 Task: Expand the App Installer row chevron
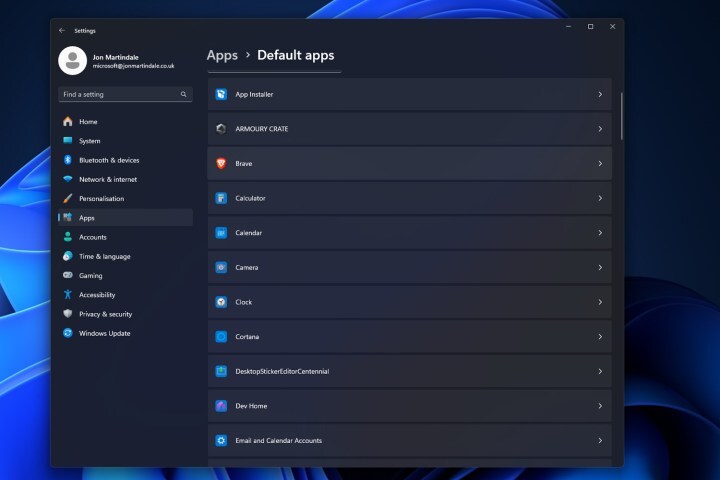[600, 94]
